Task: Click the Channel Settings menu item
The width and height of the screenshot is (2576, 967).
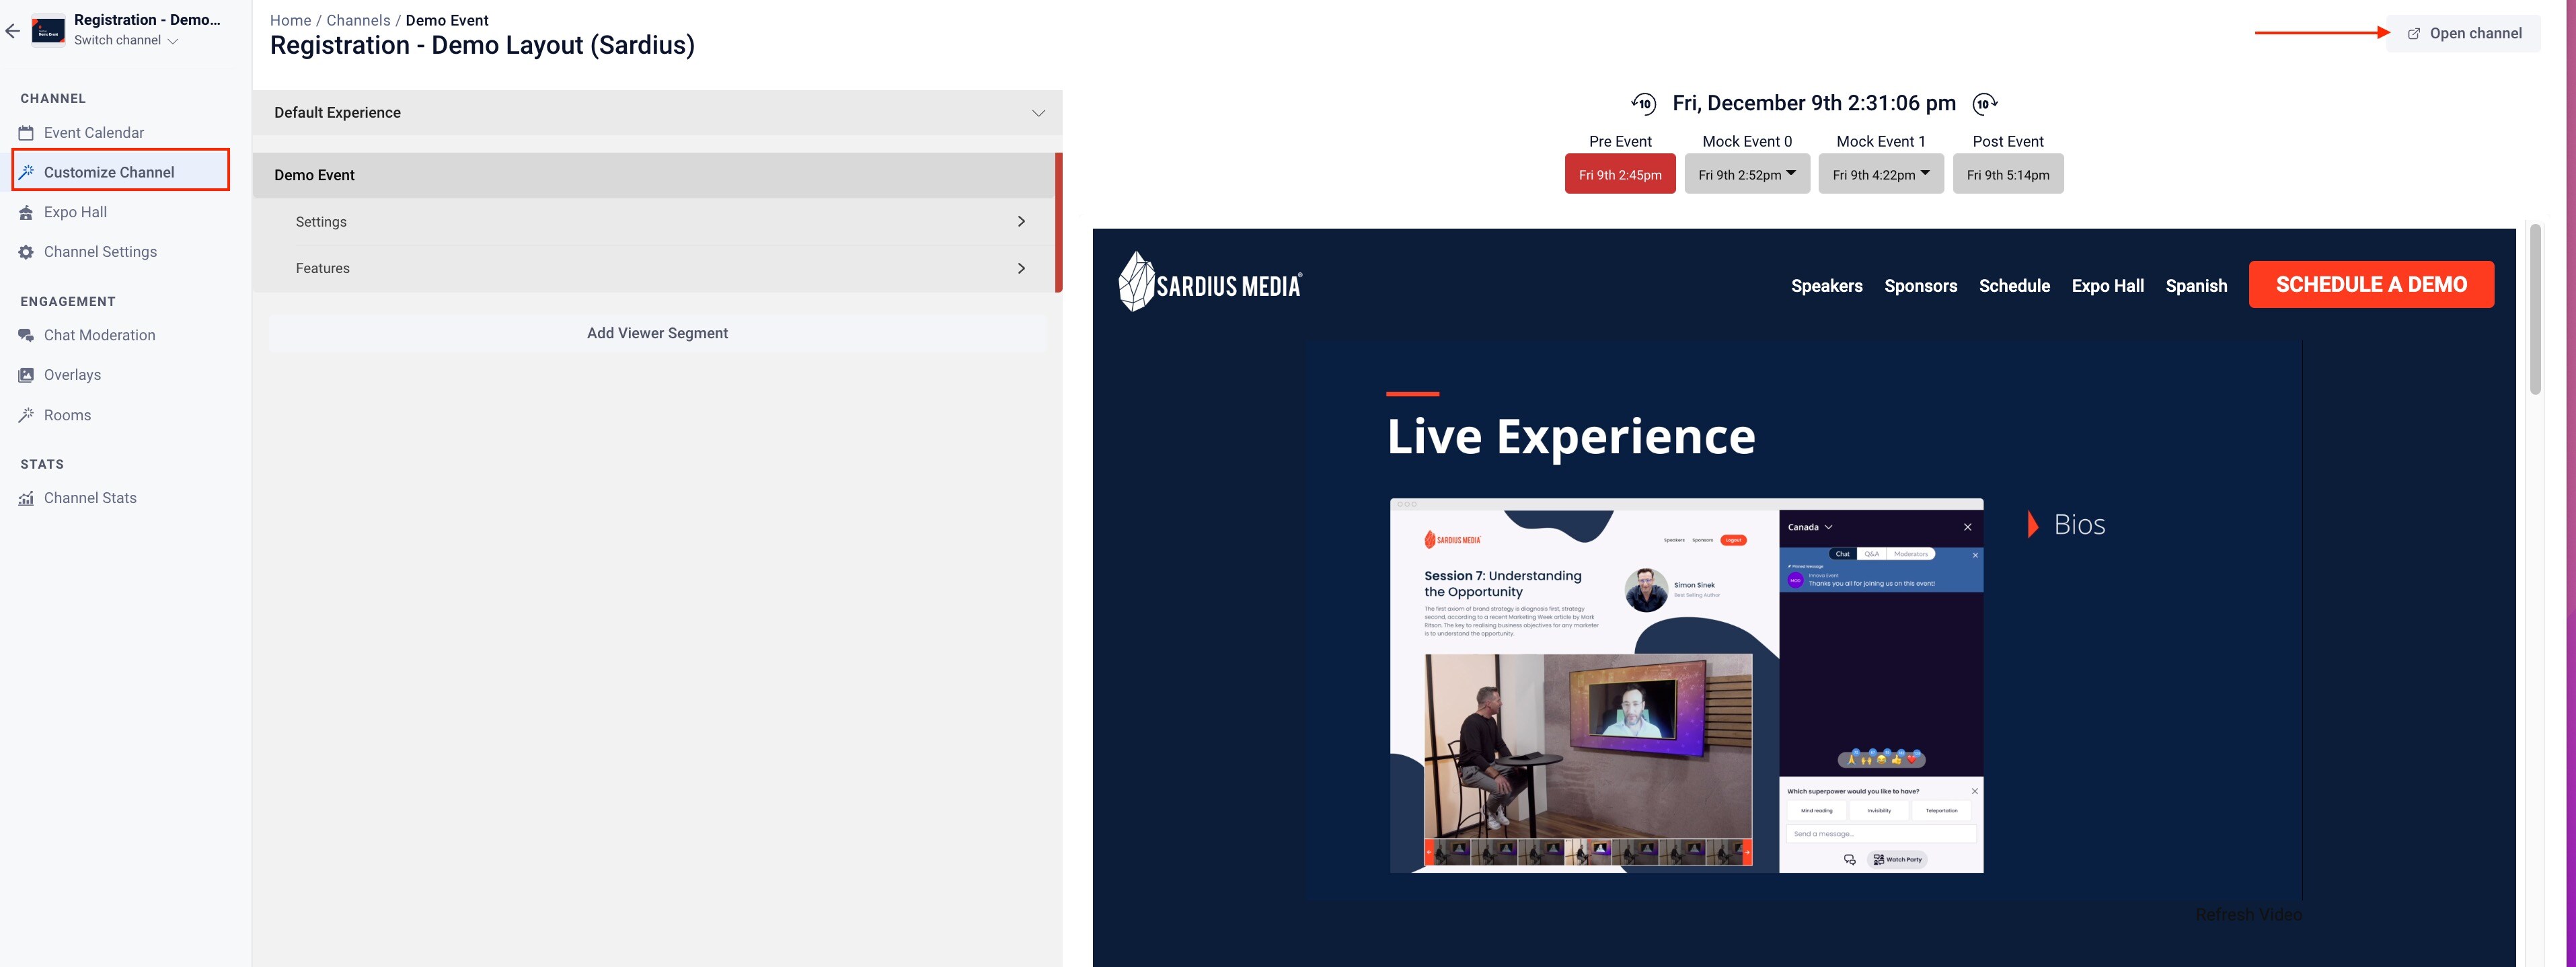Action: click(x=100, y=253)
